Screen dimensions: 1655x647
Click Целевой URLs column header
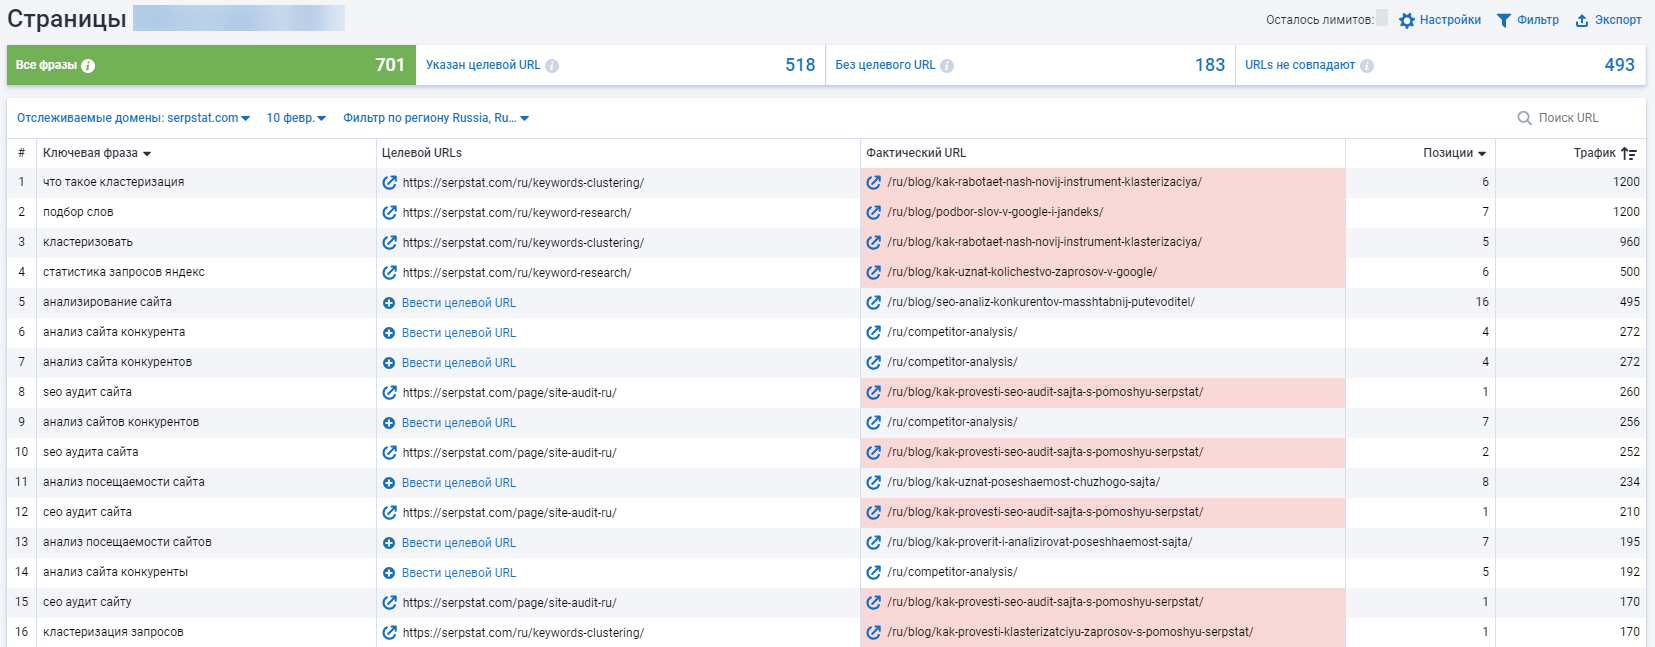422,153
